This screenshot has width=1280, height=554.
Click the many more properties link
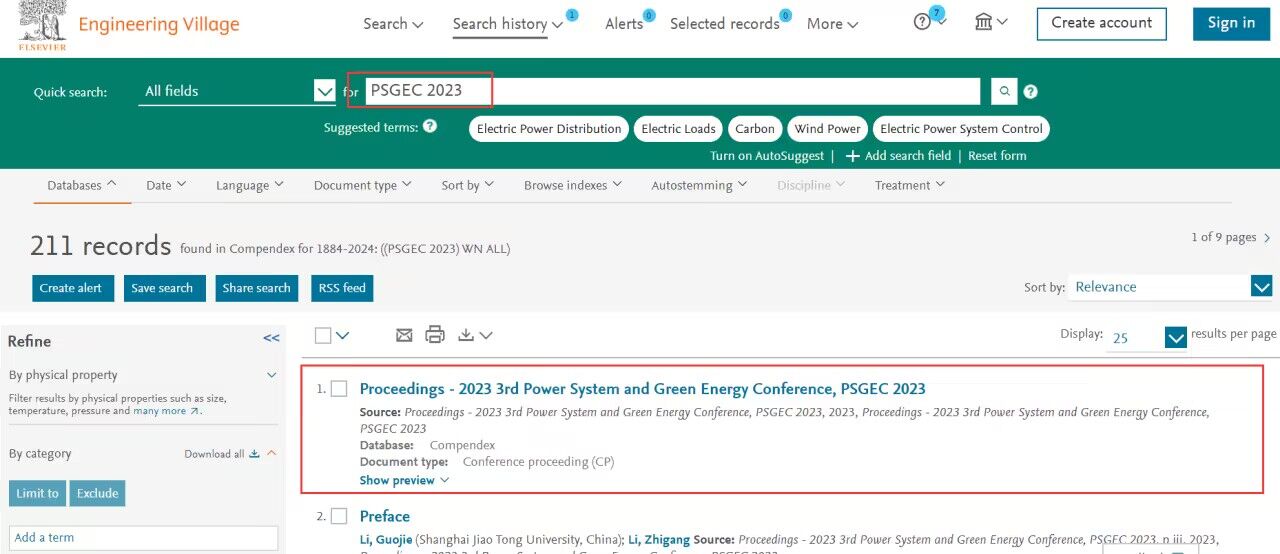point(167,411)
